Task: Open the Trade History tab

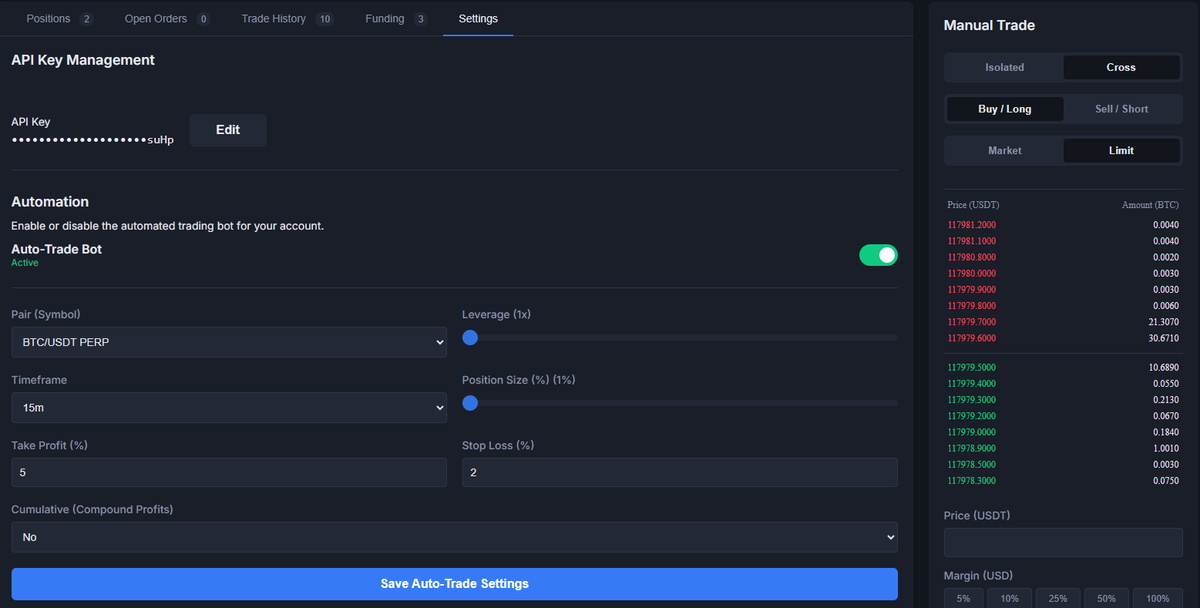Action: (287, 19)
